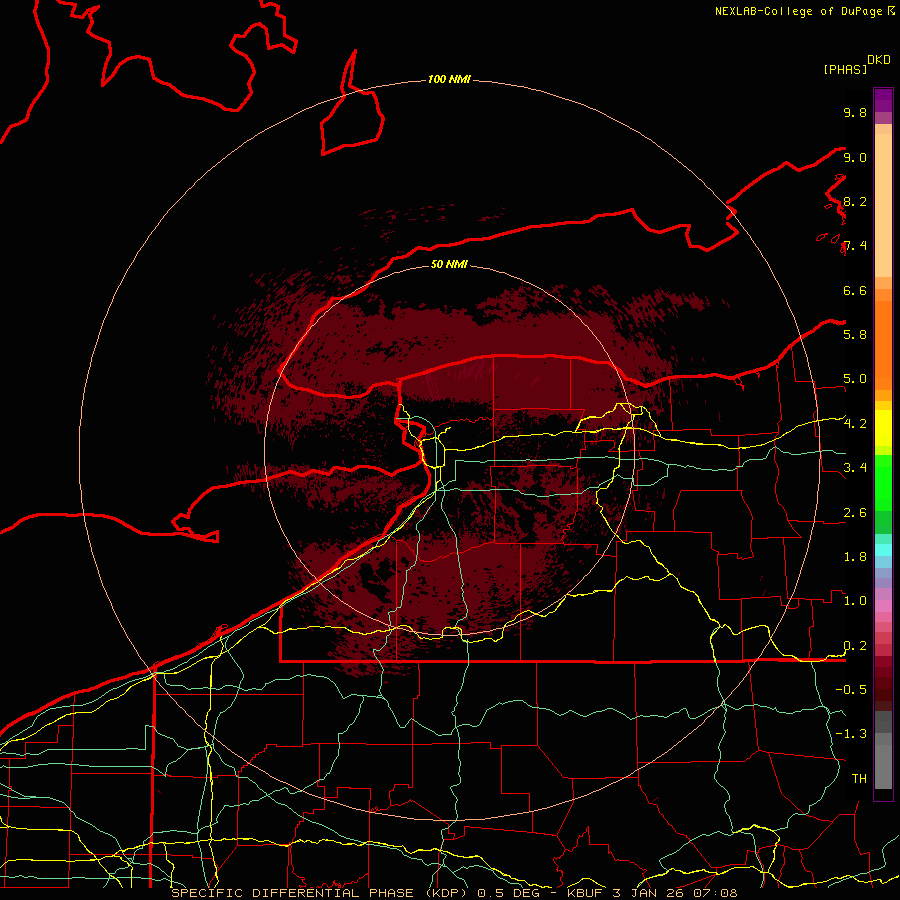Click the DKD product label
This screenshot has width=900, height=900.
879,60
